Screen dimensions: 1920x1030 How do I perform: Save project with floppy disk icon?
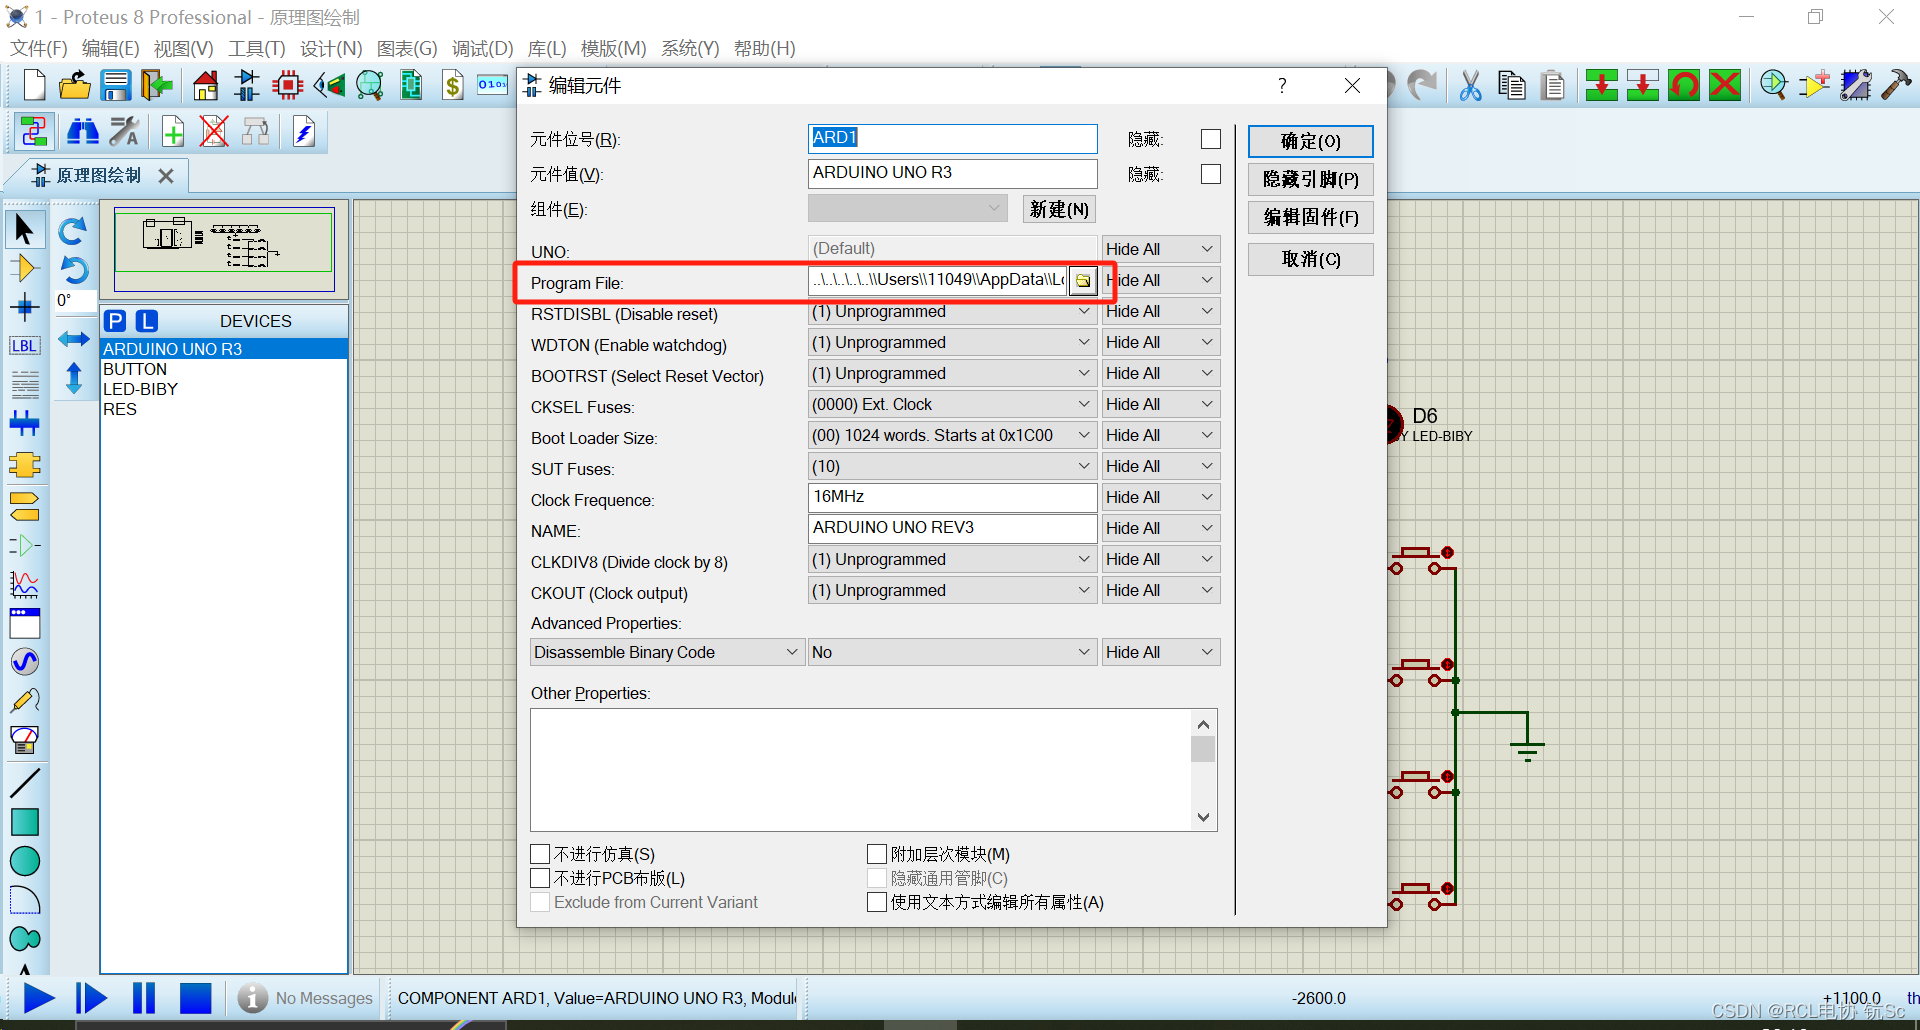(x=116, y=86)
